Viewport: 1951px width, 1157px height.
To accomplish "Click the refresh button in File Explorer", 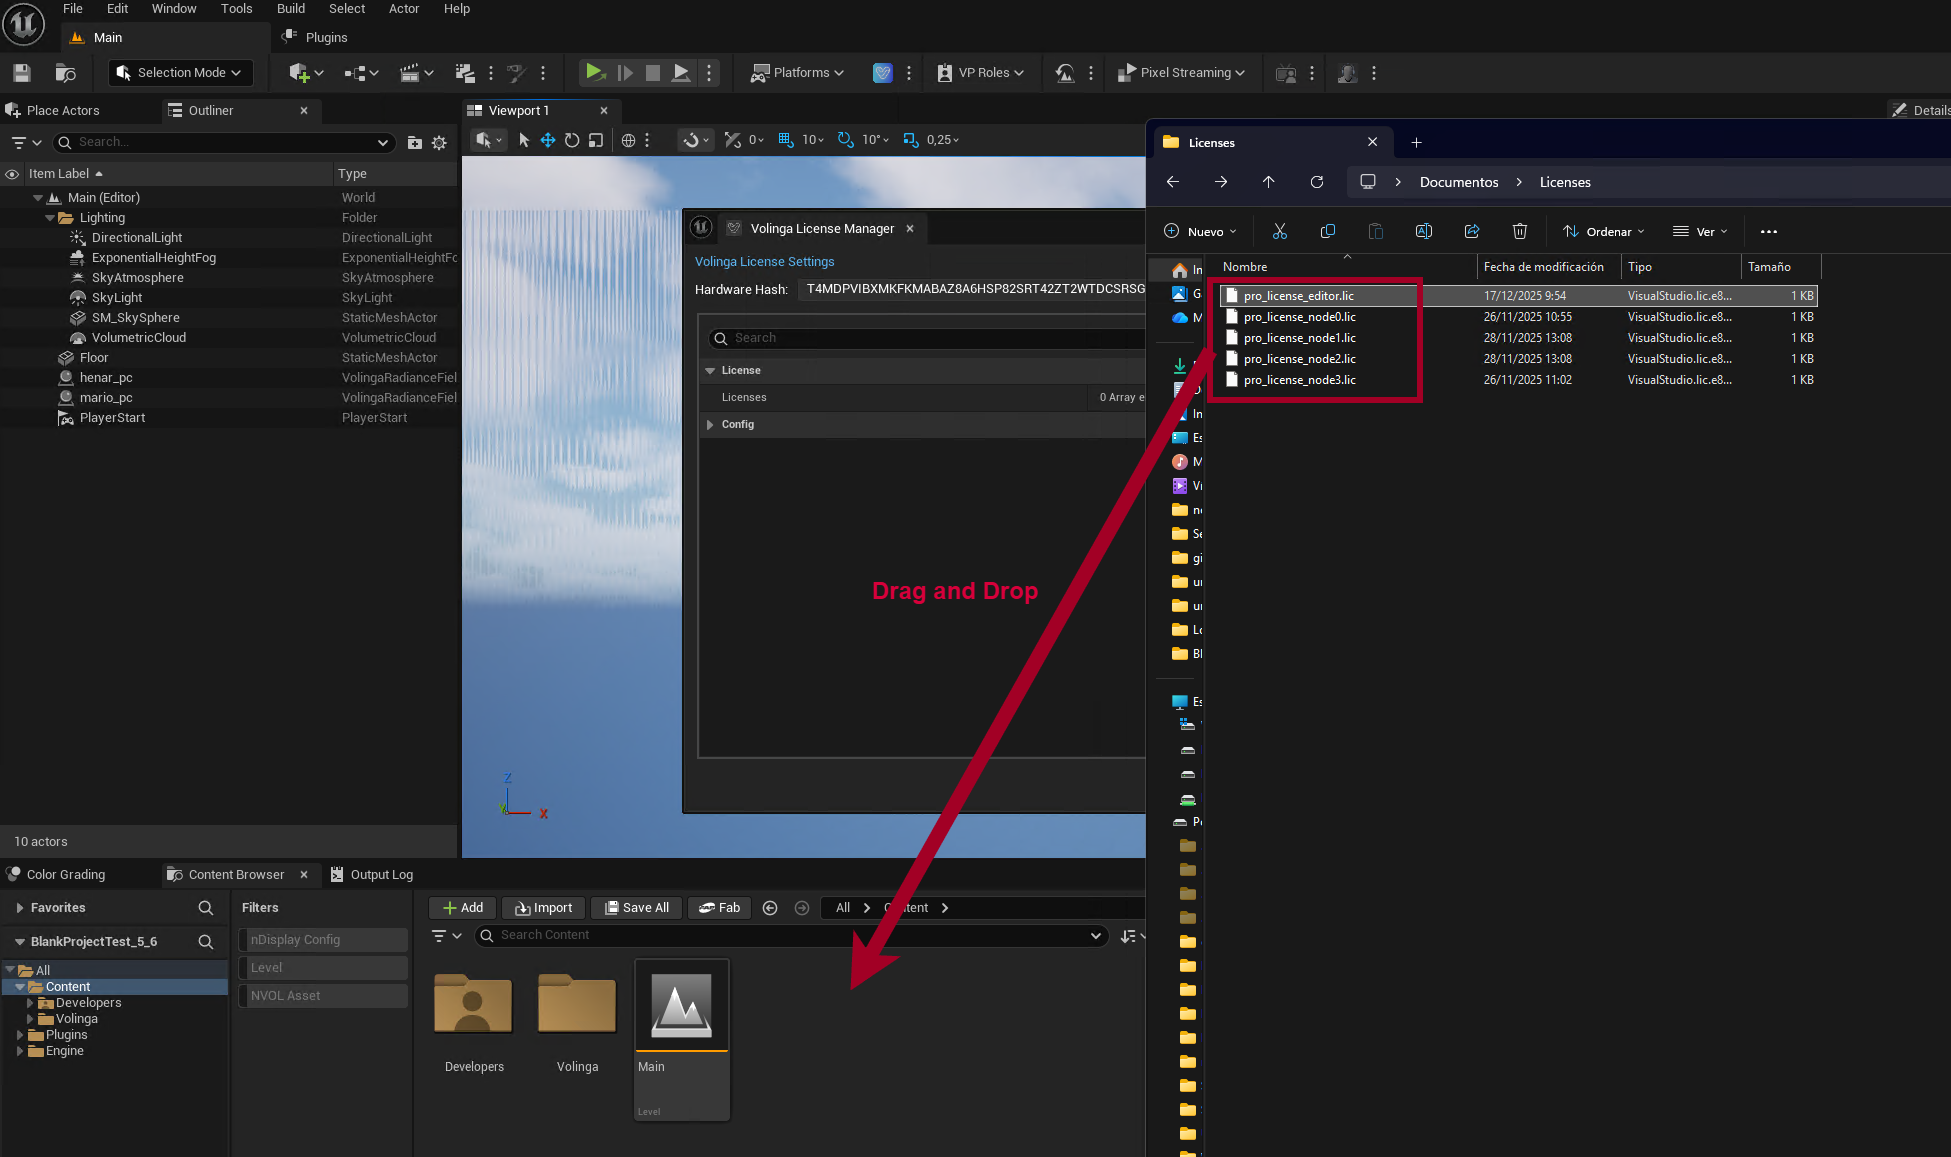I will [x=1316, y=182].
